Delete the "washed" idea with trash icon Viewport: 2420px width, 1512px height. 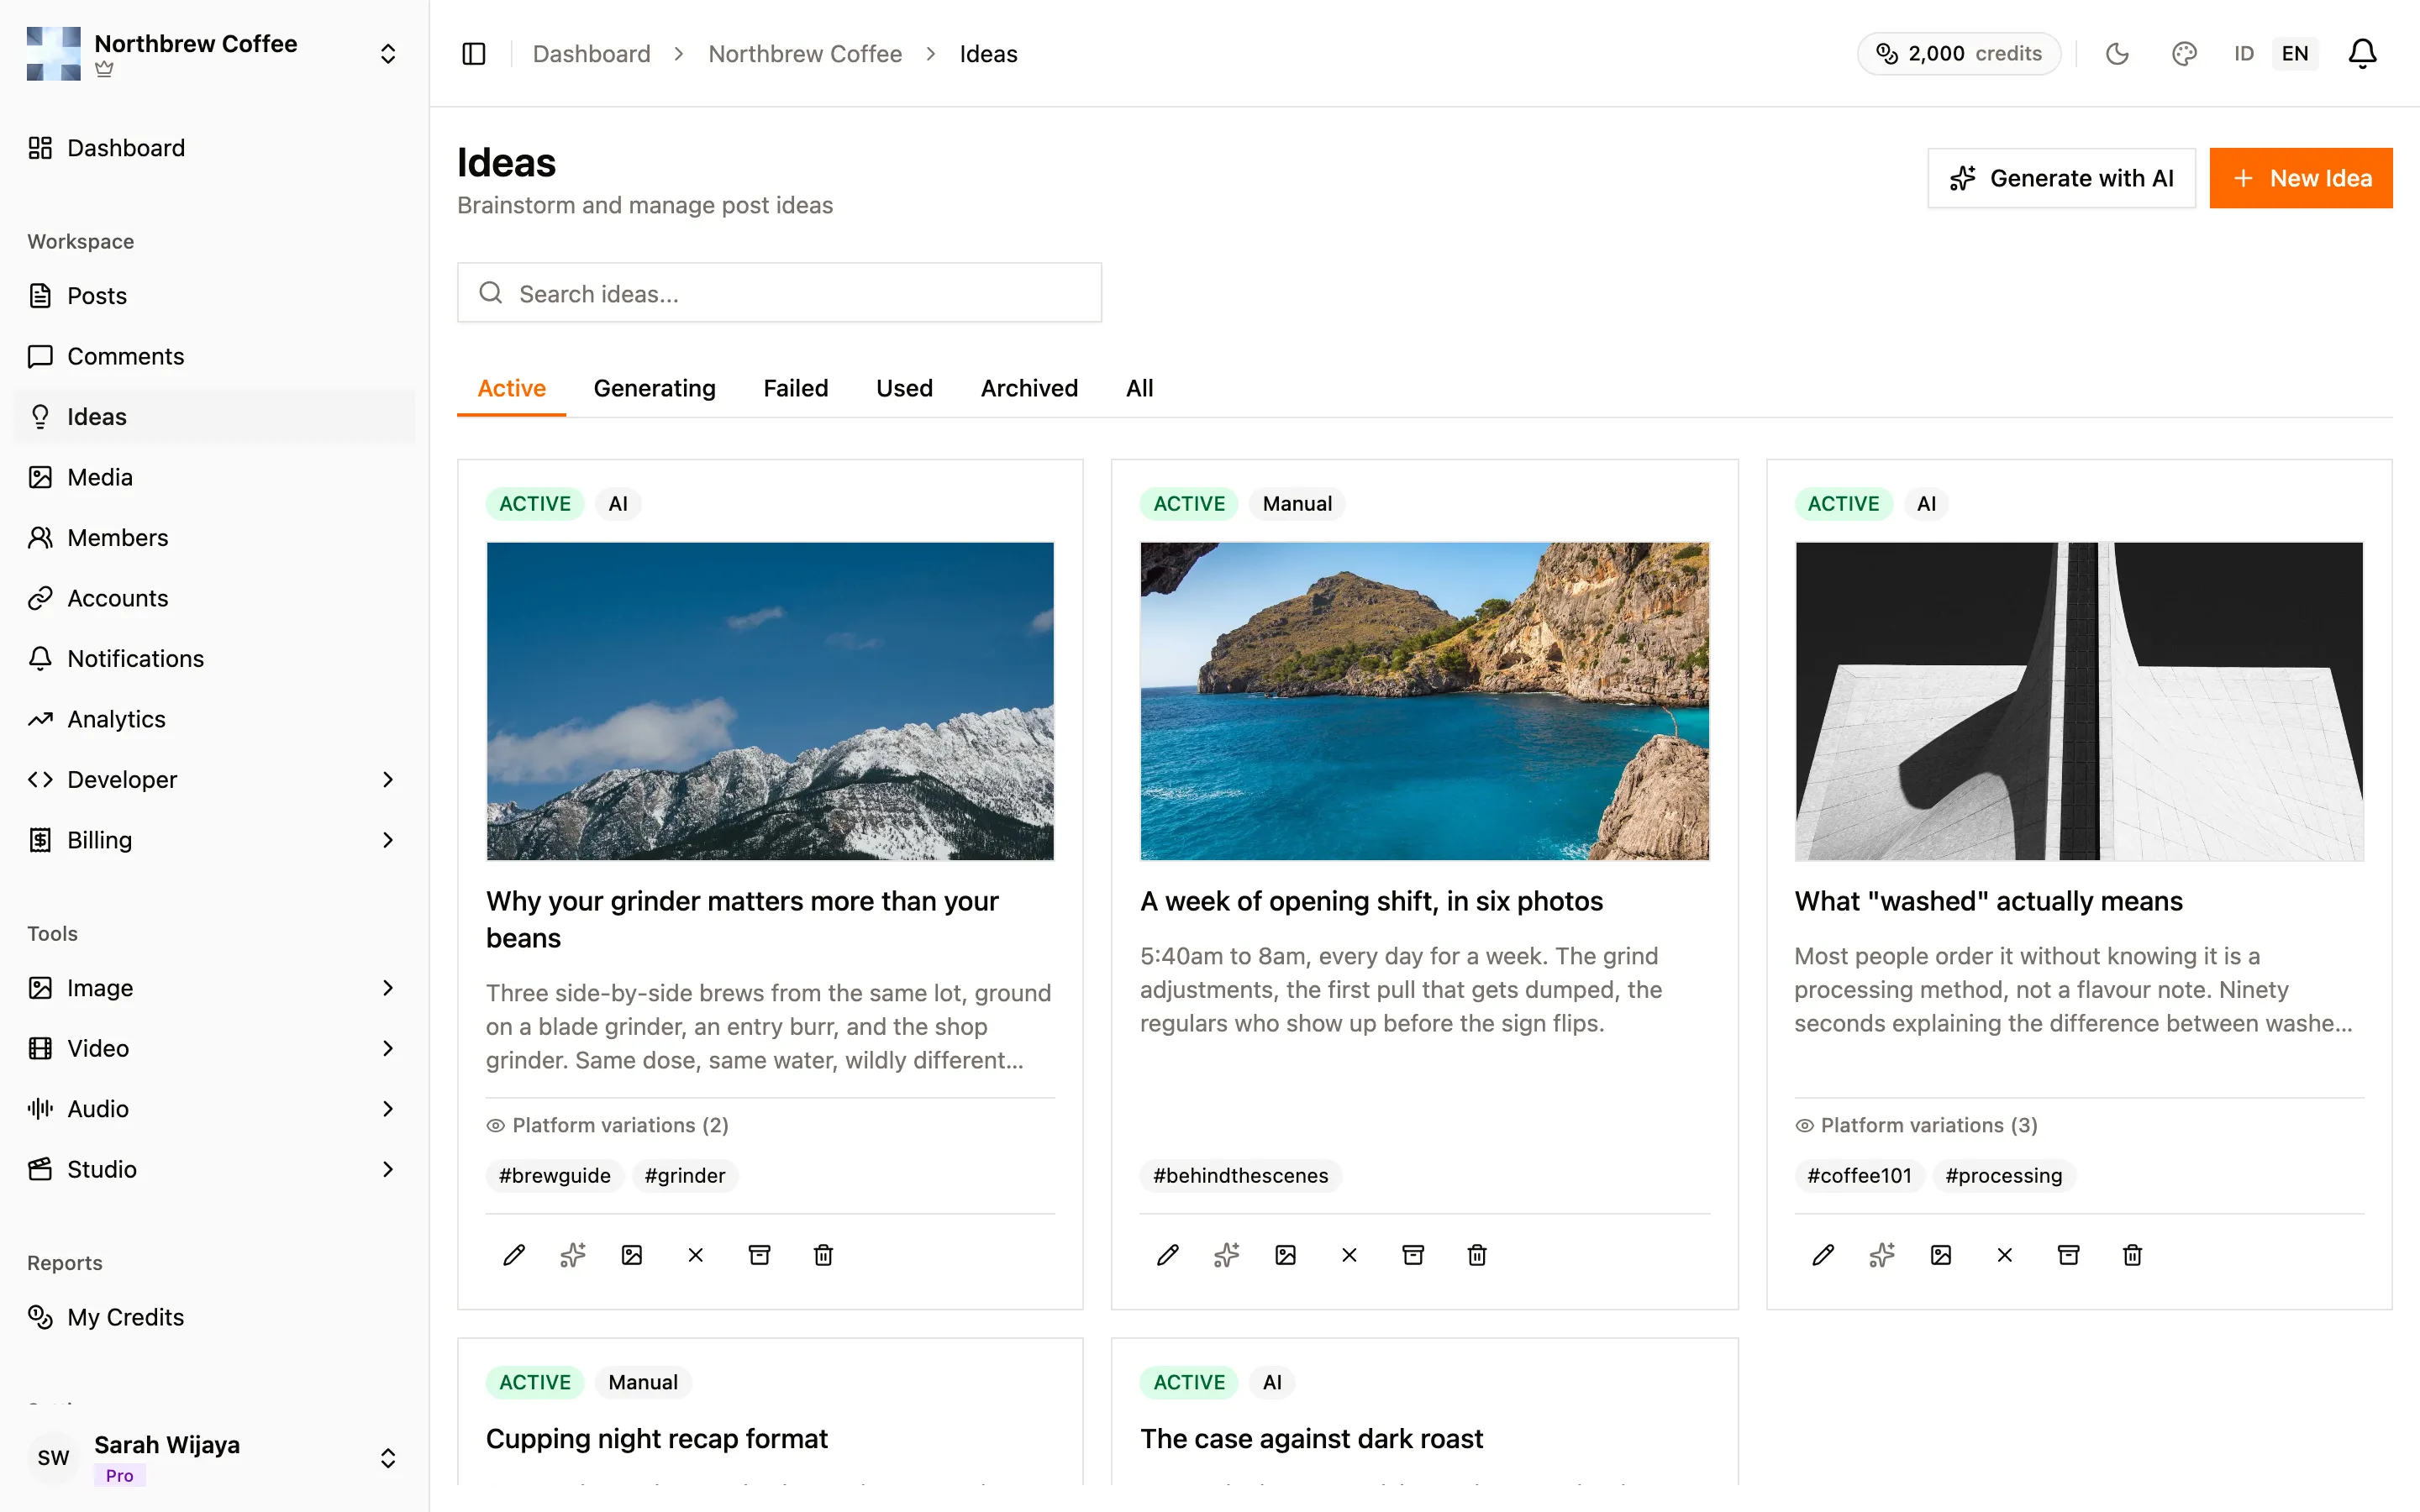click(x=2133, y=1255)
